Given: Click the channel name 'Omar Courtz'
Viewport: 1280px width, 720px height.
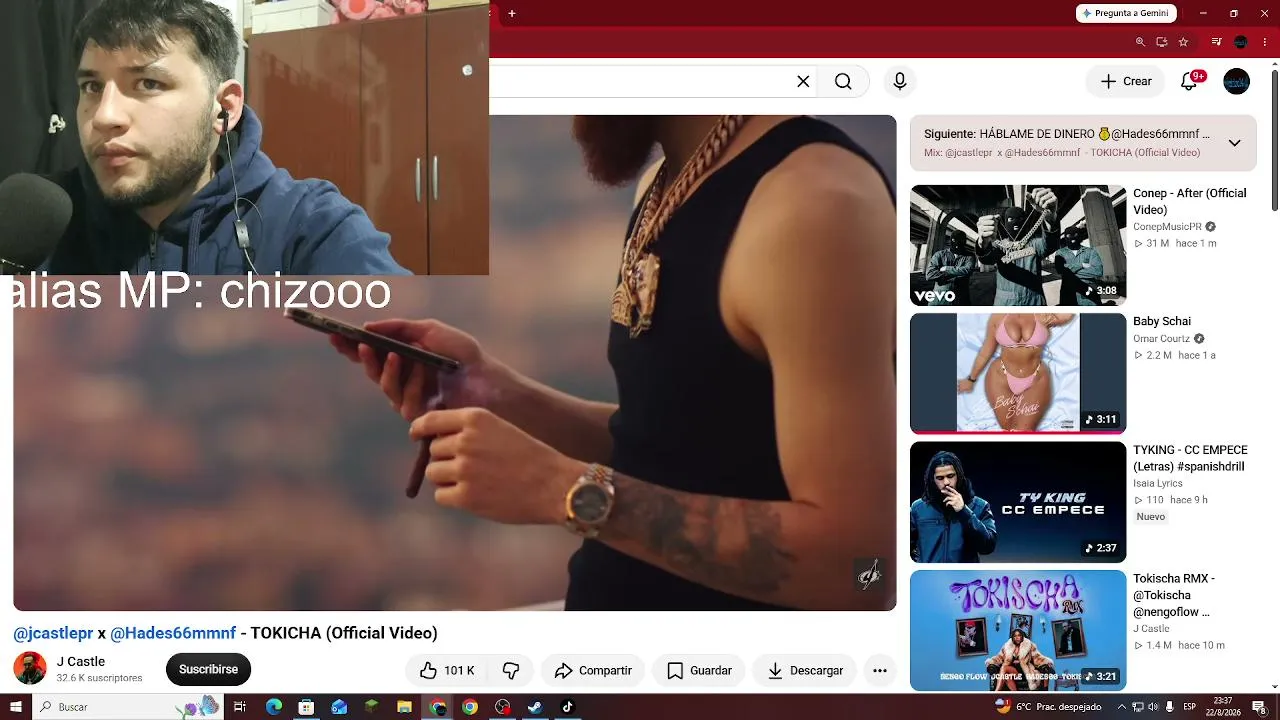Looking at the screenshot, I should 1161,339.
